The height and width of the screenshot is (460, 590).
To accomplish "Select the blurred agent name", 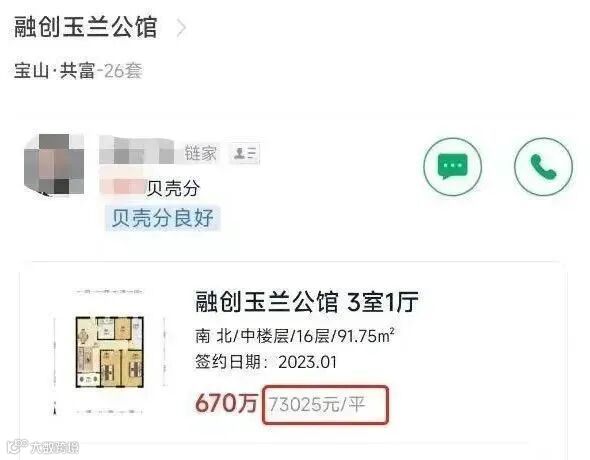I will click(x=137, y=150).
